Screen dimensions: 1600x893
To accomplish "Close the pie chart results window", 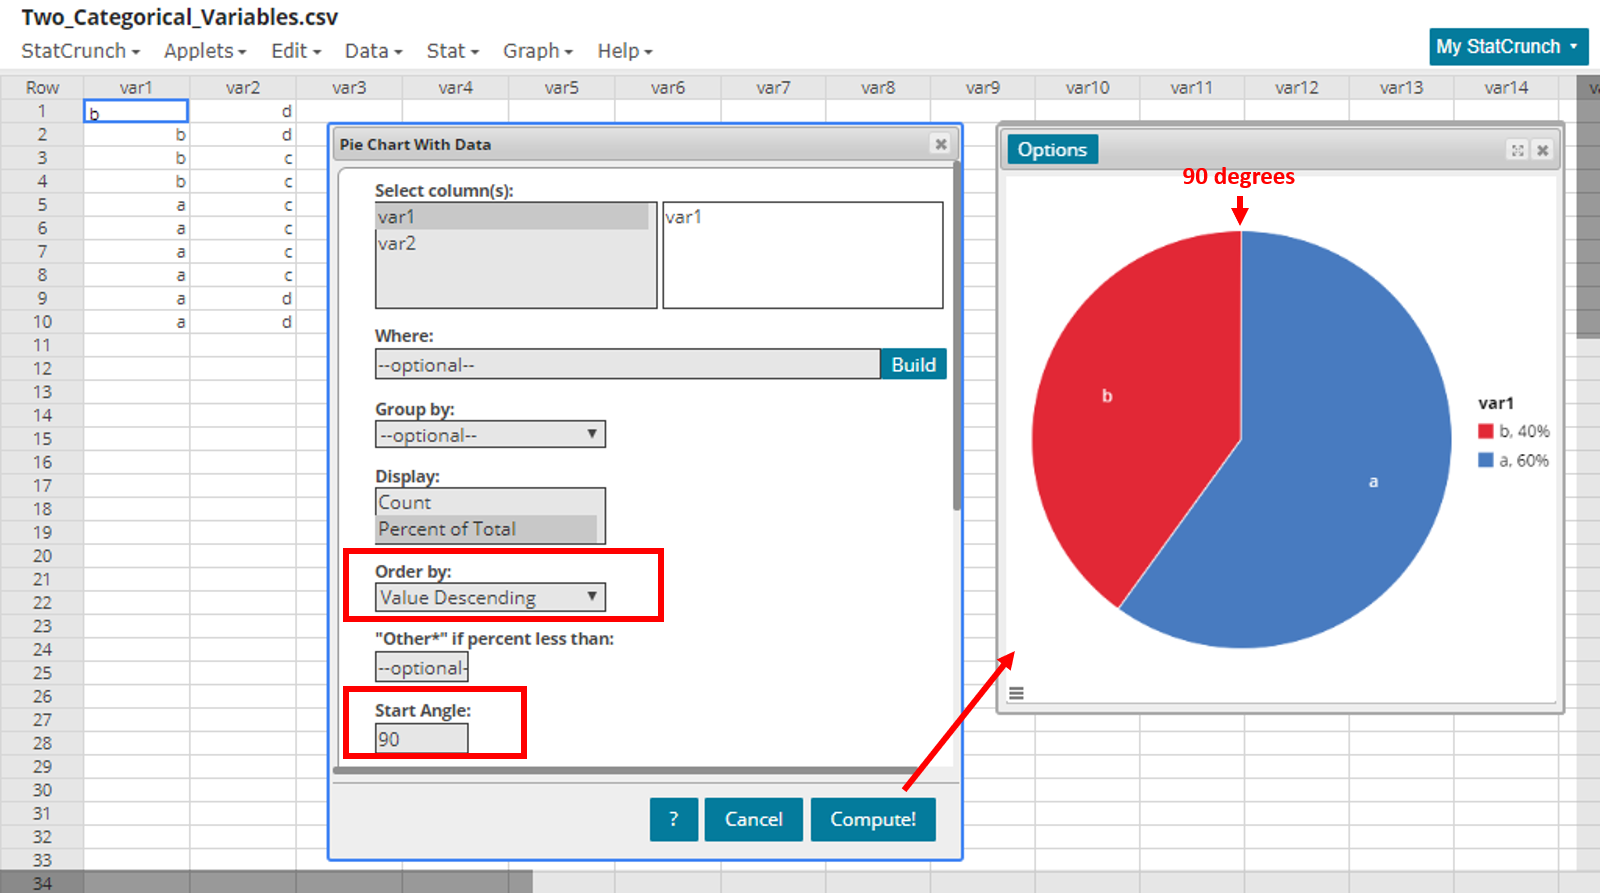I will click(1543, 150).
